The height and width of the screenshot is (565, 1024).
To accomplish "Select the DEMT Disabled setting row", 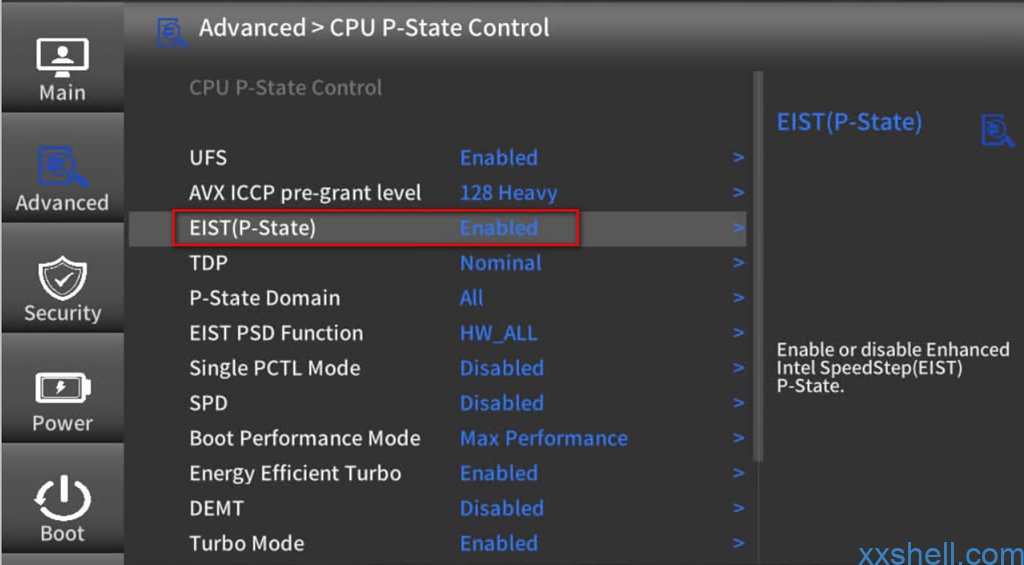I will point(438,508).
